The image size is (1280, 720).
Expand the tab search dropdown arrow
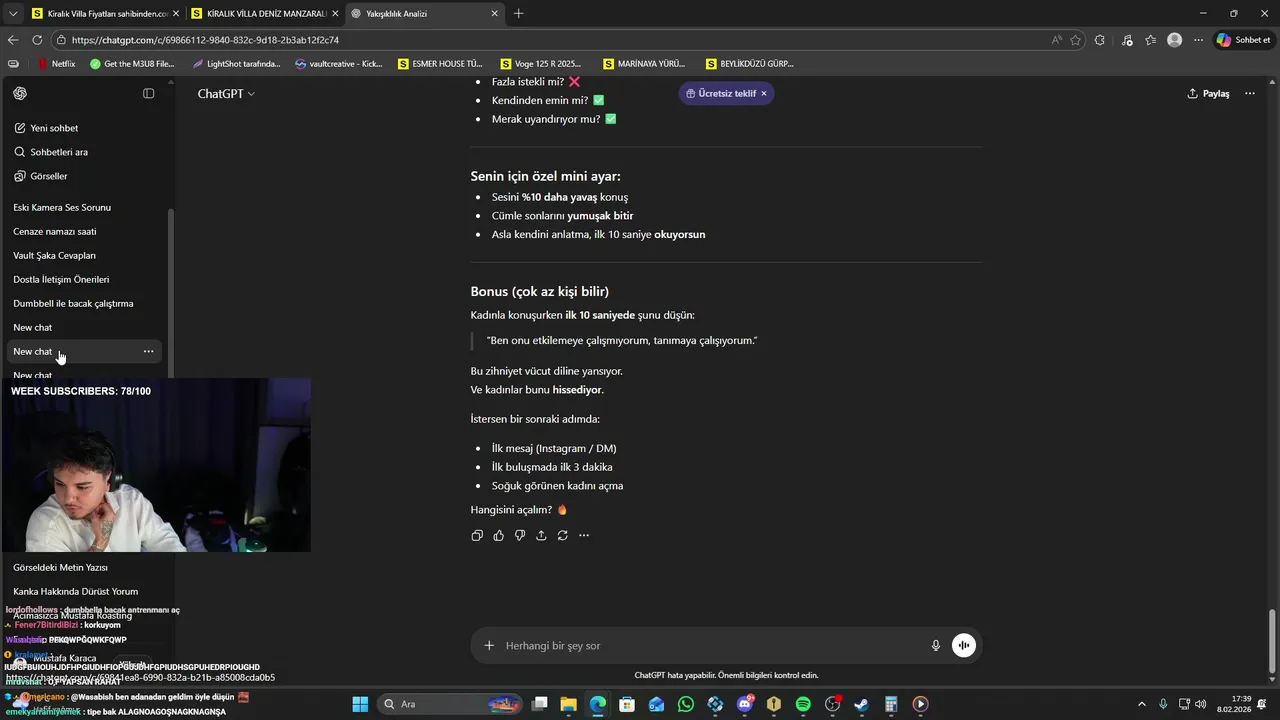[x=13, y=13]
